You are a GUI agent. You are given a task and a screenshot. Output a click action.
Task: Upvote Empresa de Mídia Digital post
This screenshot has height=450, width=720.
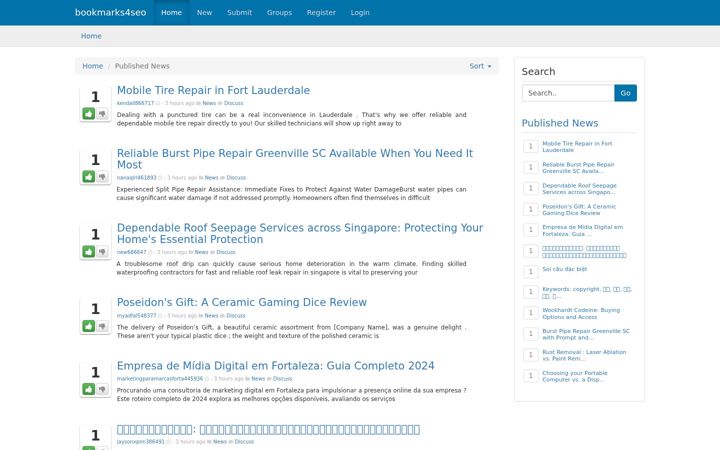coord(89,389)
